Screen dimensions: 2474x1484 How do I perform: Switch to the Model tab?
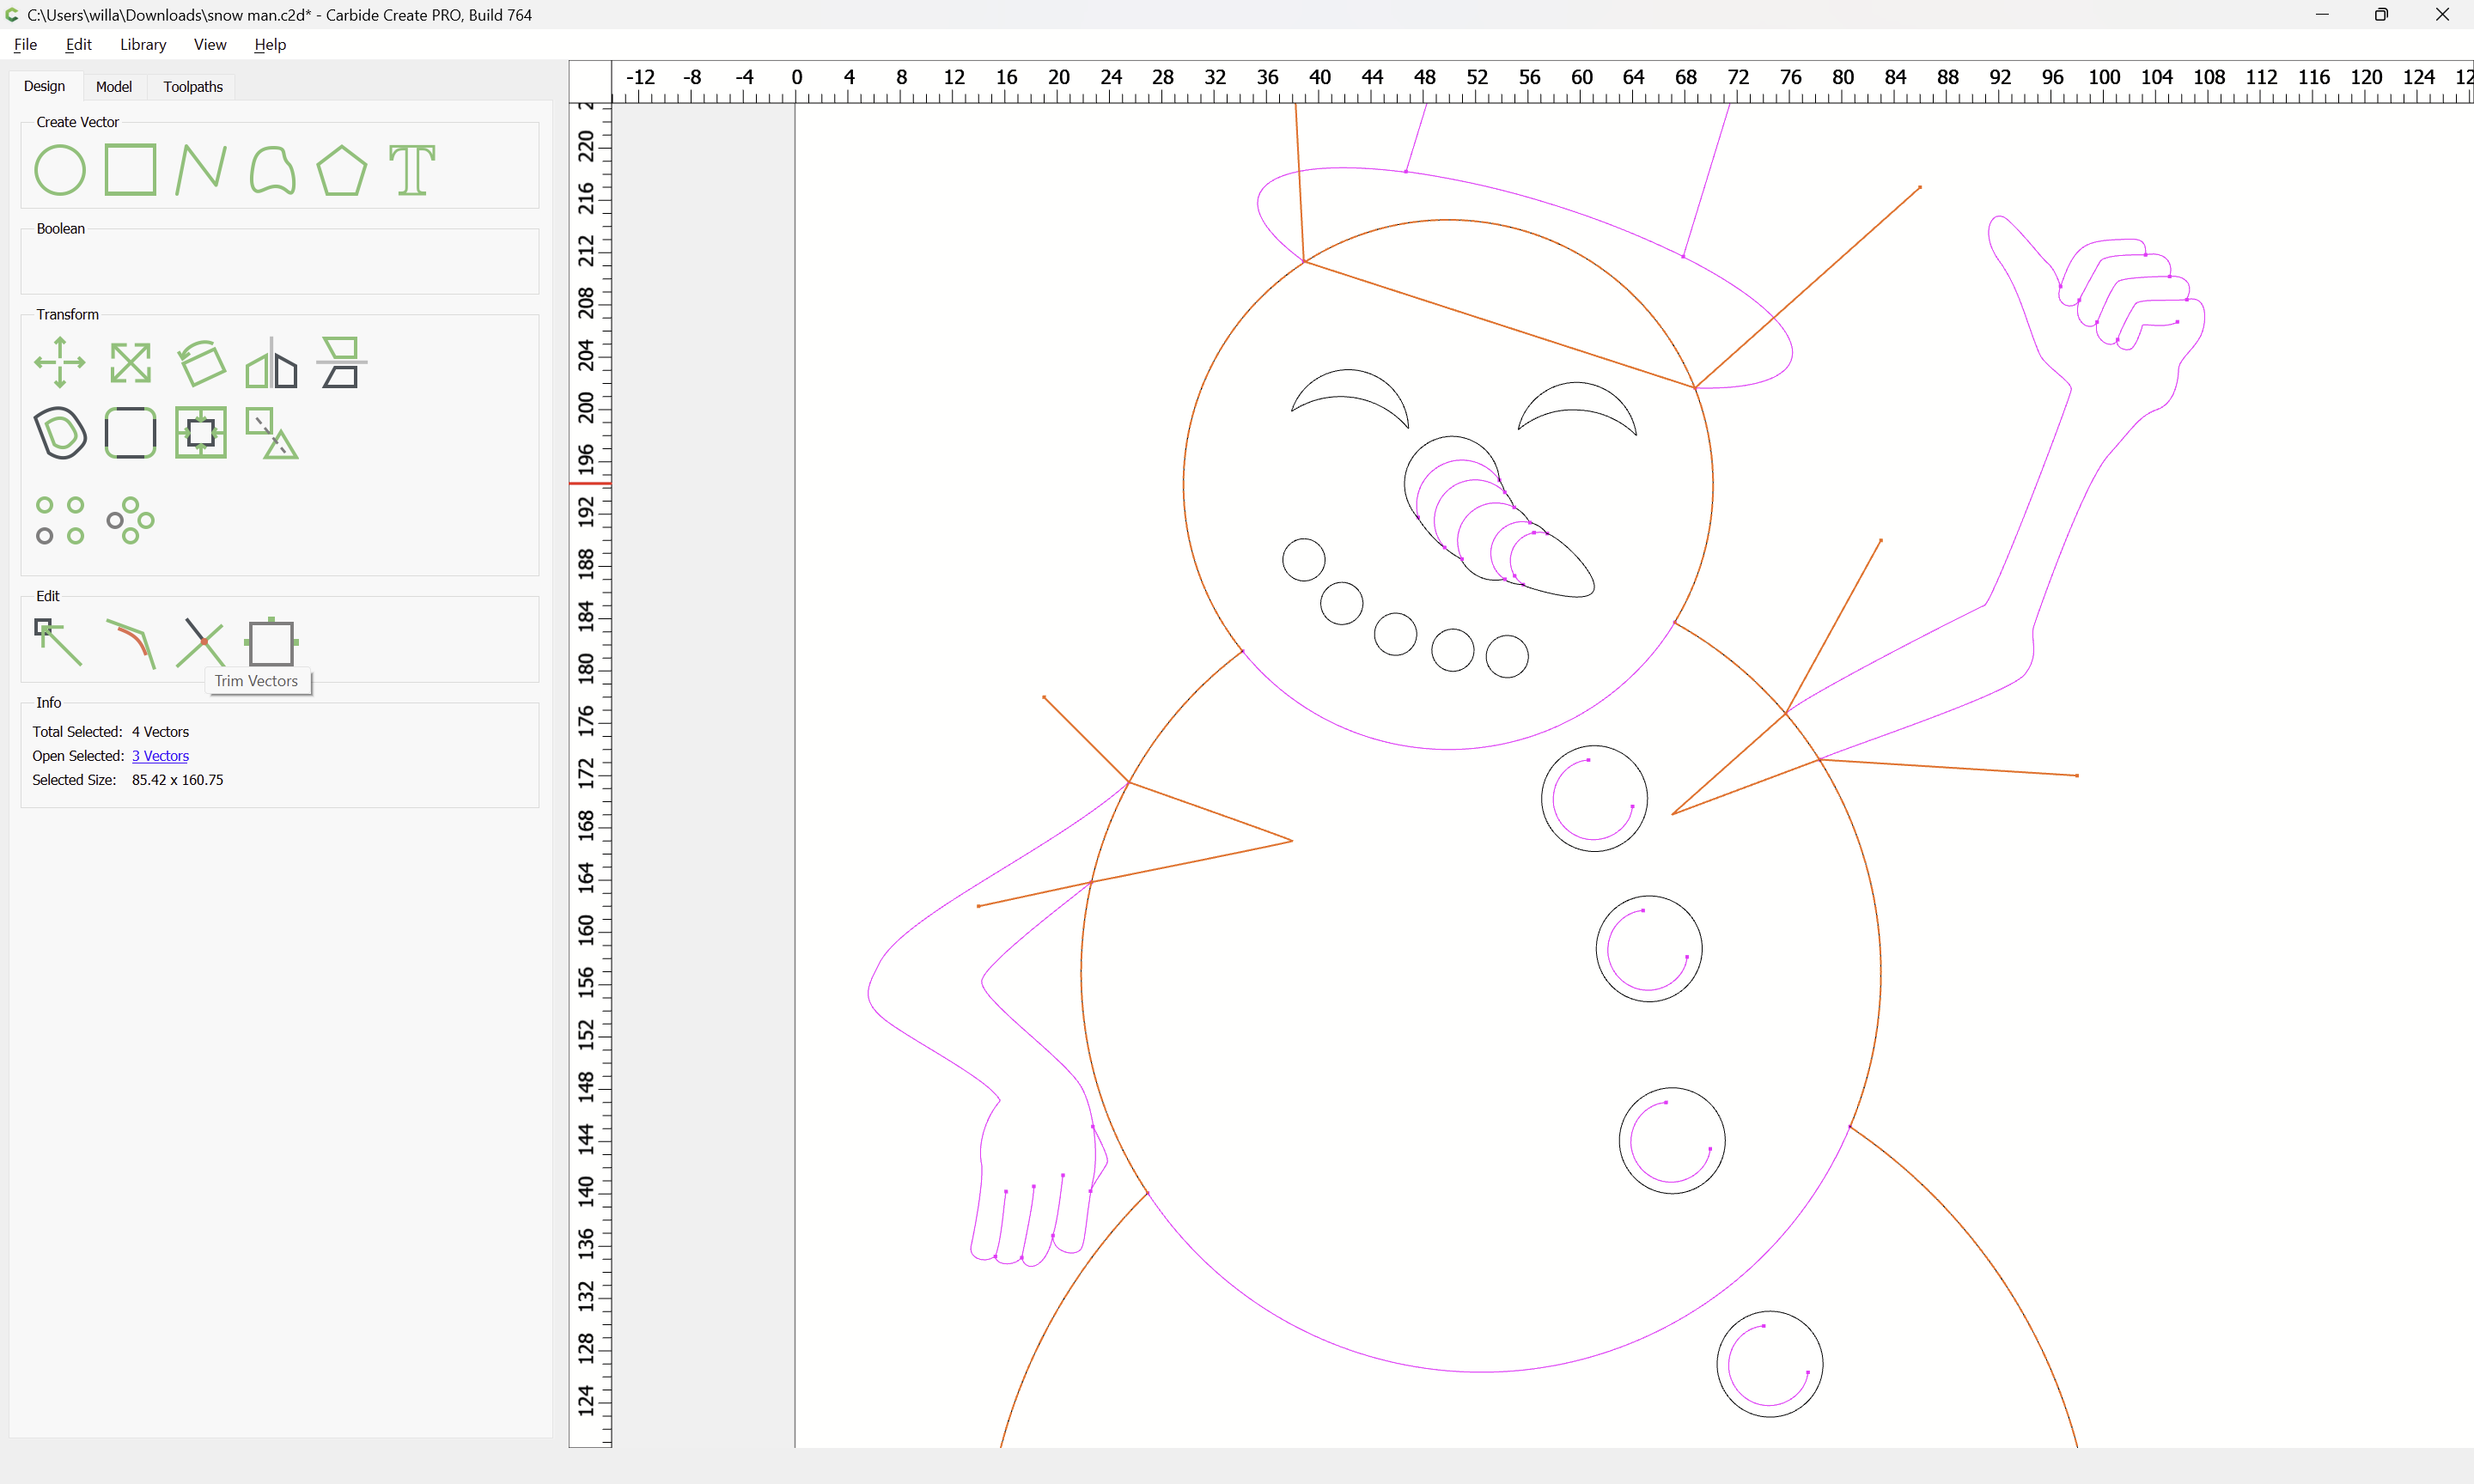(114, 87)
